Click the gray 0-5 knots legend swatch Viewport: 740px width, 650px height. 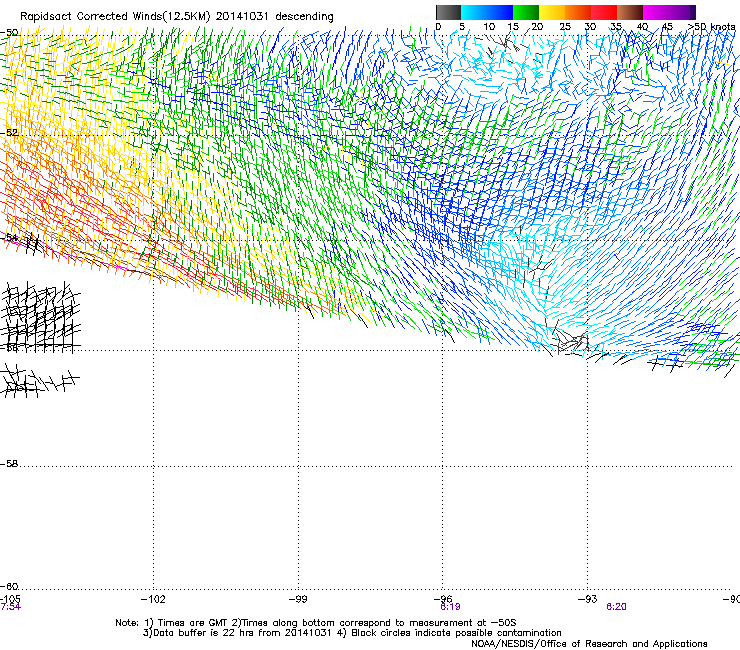(x=448, y=12)
